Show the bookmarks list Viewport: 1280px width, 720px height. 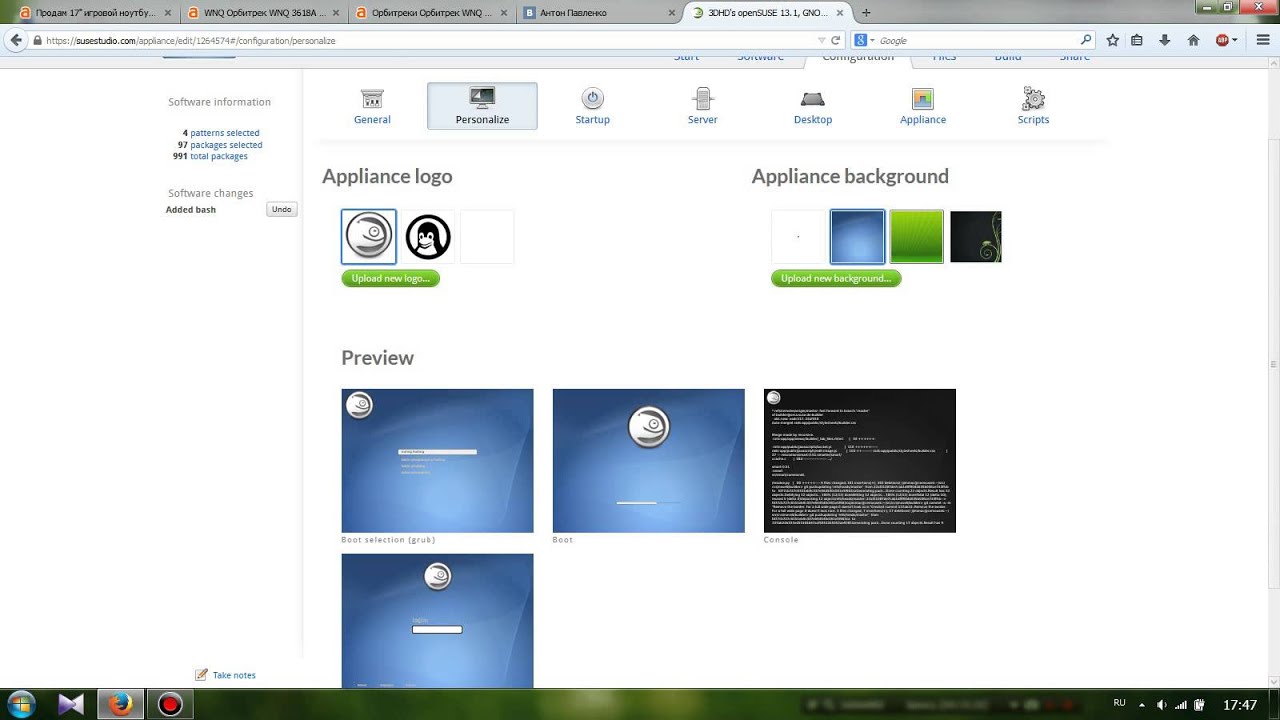1137,40
